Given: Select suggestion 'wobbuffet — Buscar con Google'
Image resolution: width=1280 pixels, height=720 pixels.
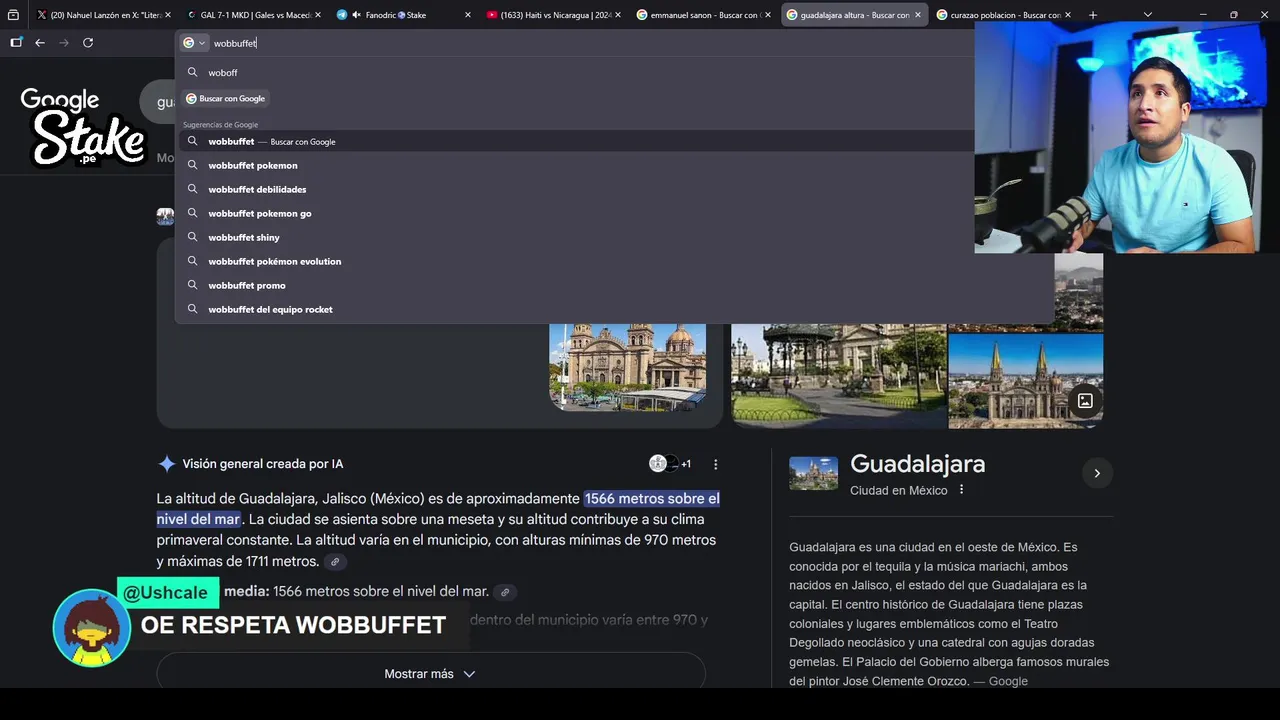Looking at the screenshot, I should click(575, 141).
